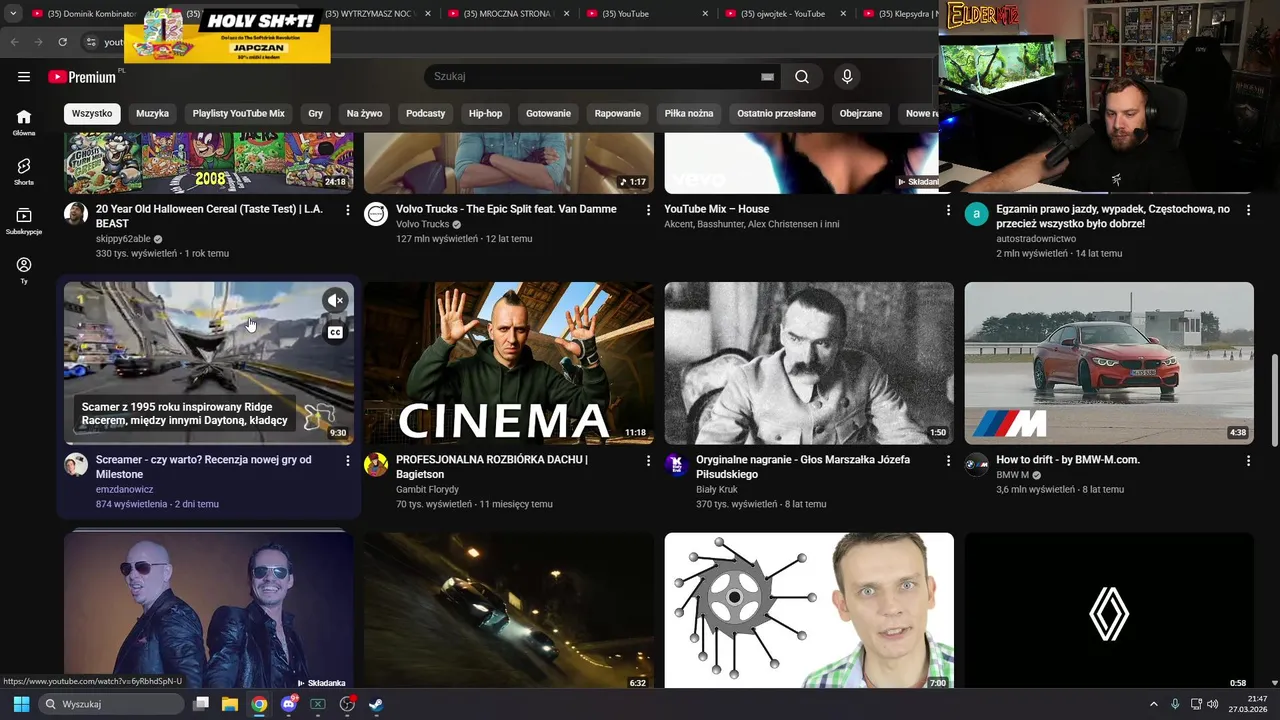
Task: Open Shorts in the left sidebar
Action: tap(24, 171)
